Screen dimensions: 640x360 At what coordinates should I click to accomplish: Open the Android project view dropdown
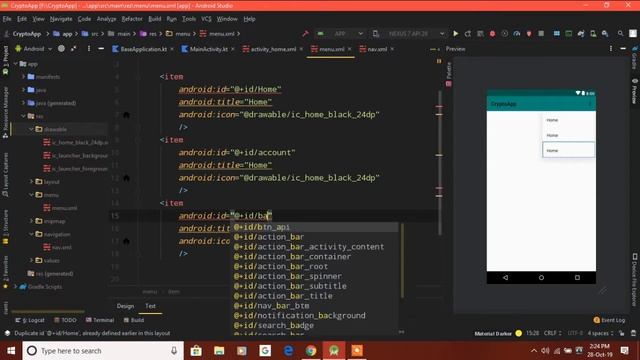point(33,49)
